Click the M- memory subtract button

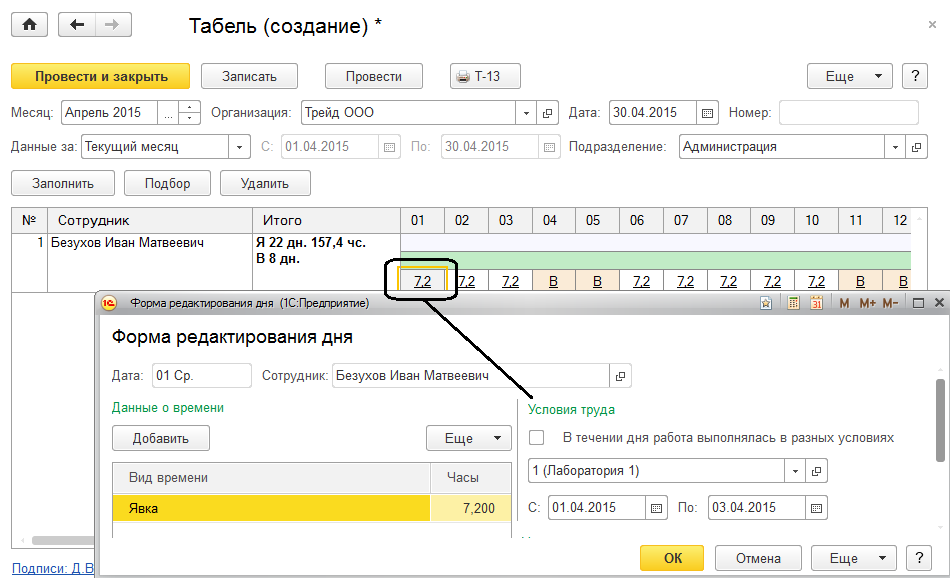tap(890, 303)
